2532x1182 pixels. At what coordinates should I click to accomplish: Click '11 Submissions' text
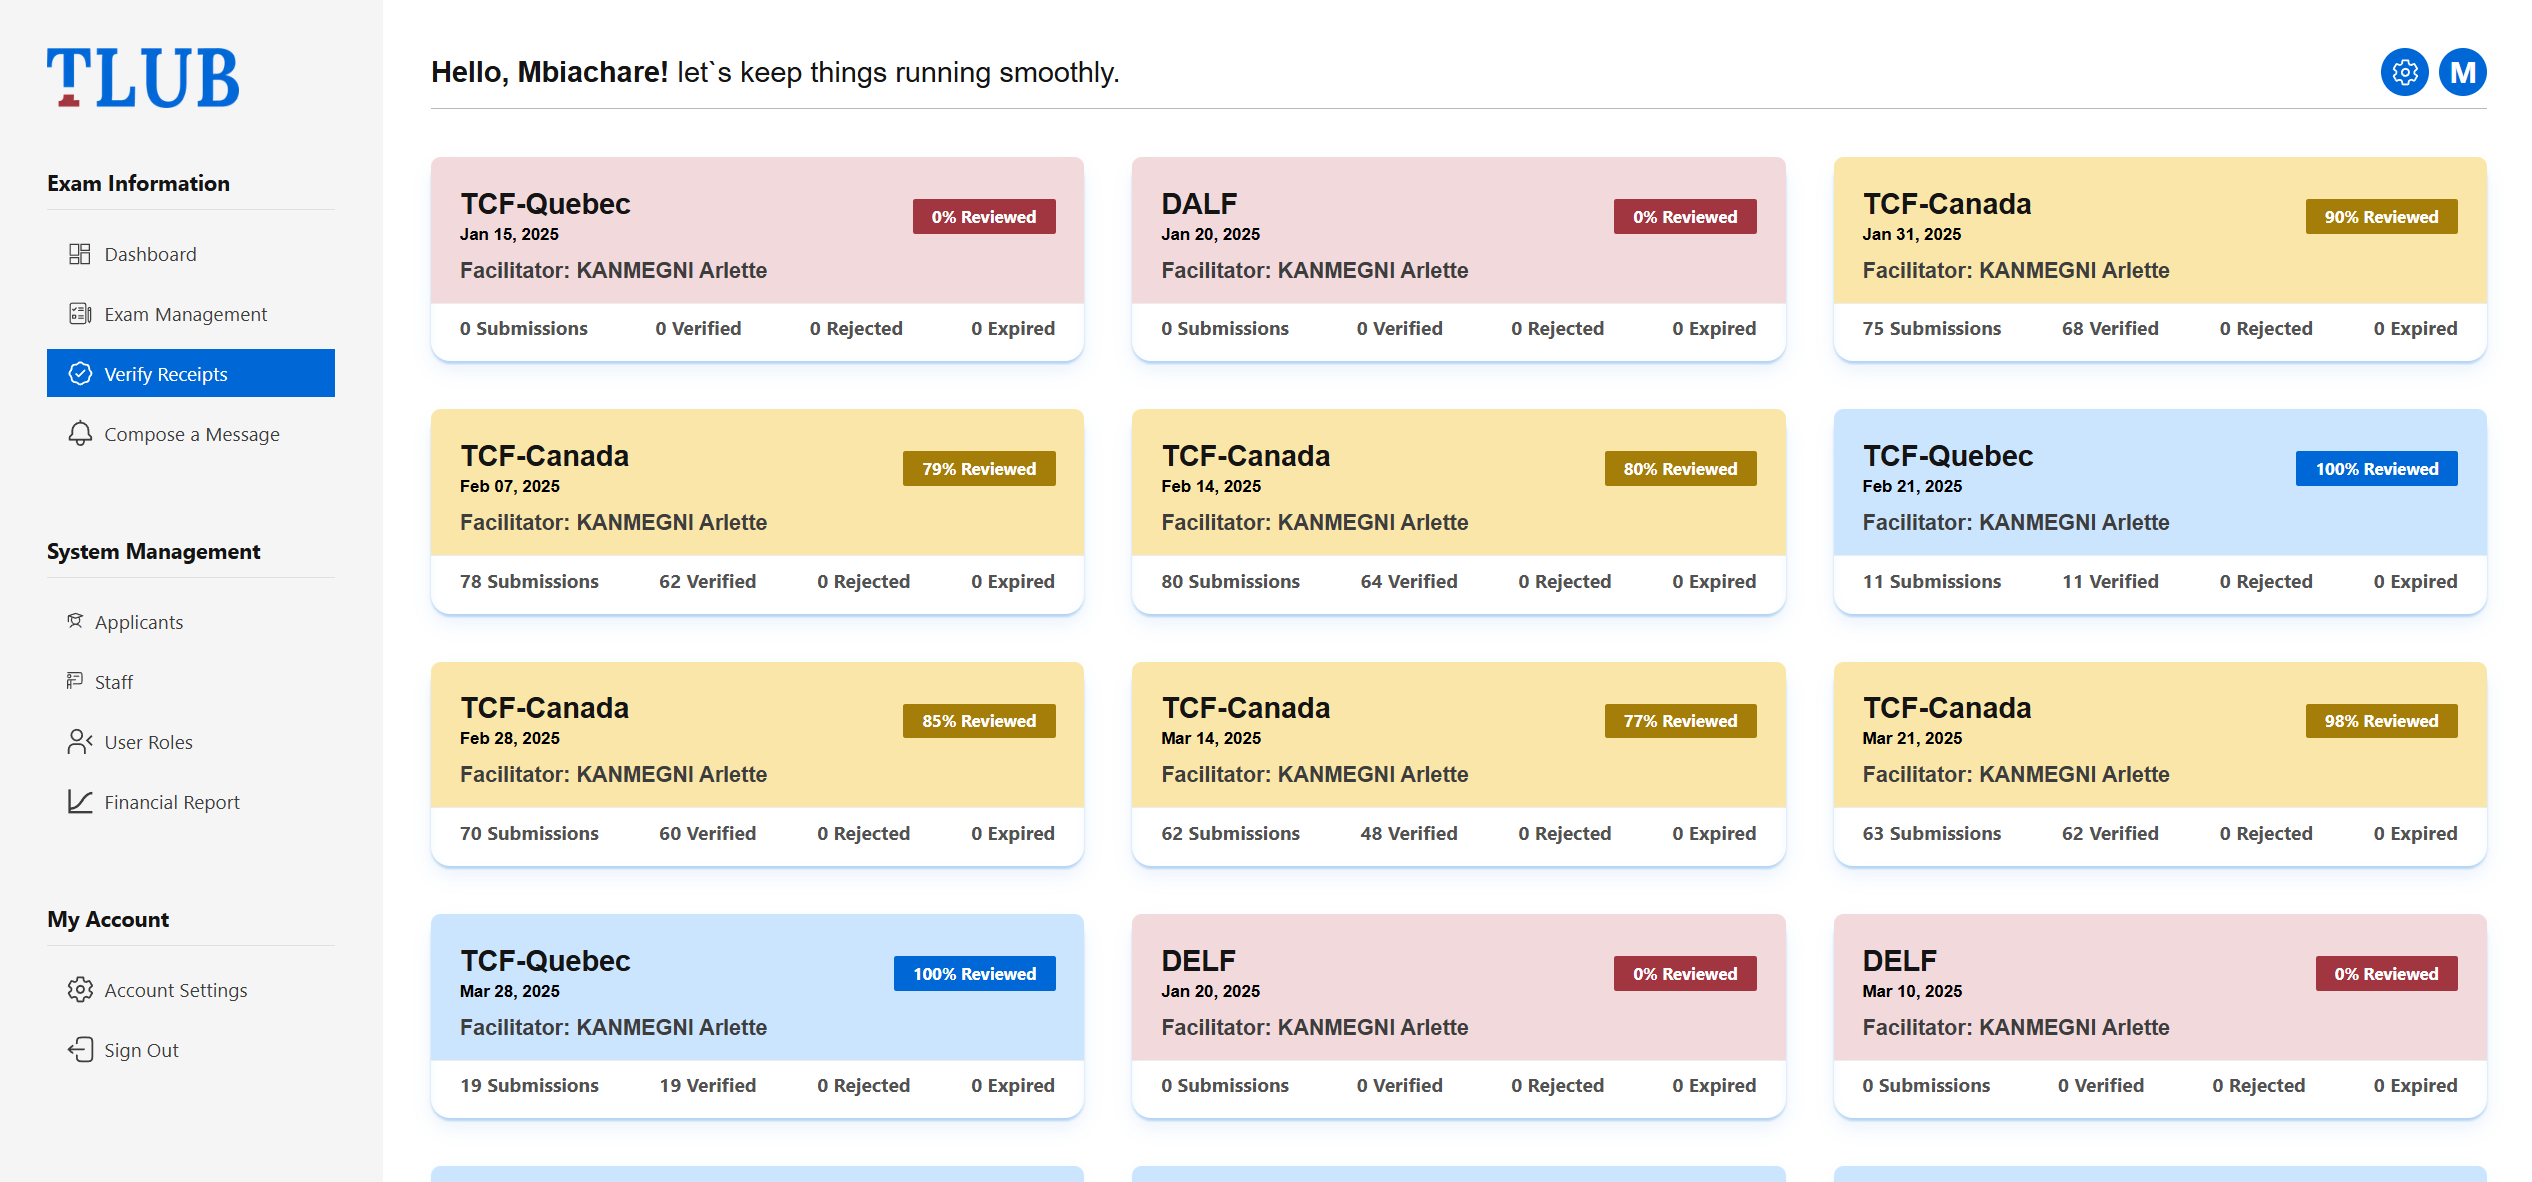(x=1931, y=582)
